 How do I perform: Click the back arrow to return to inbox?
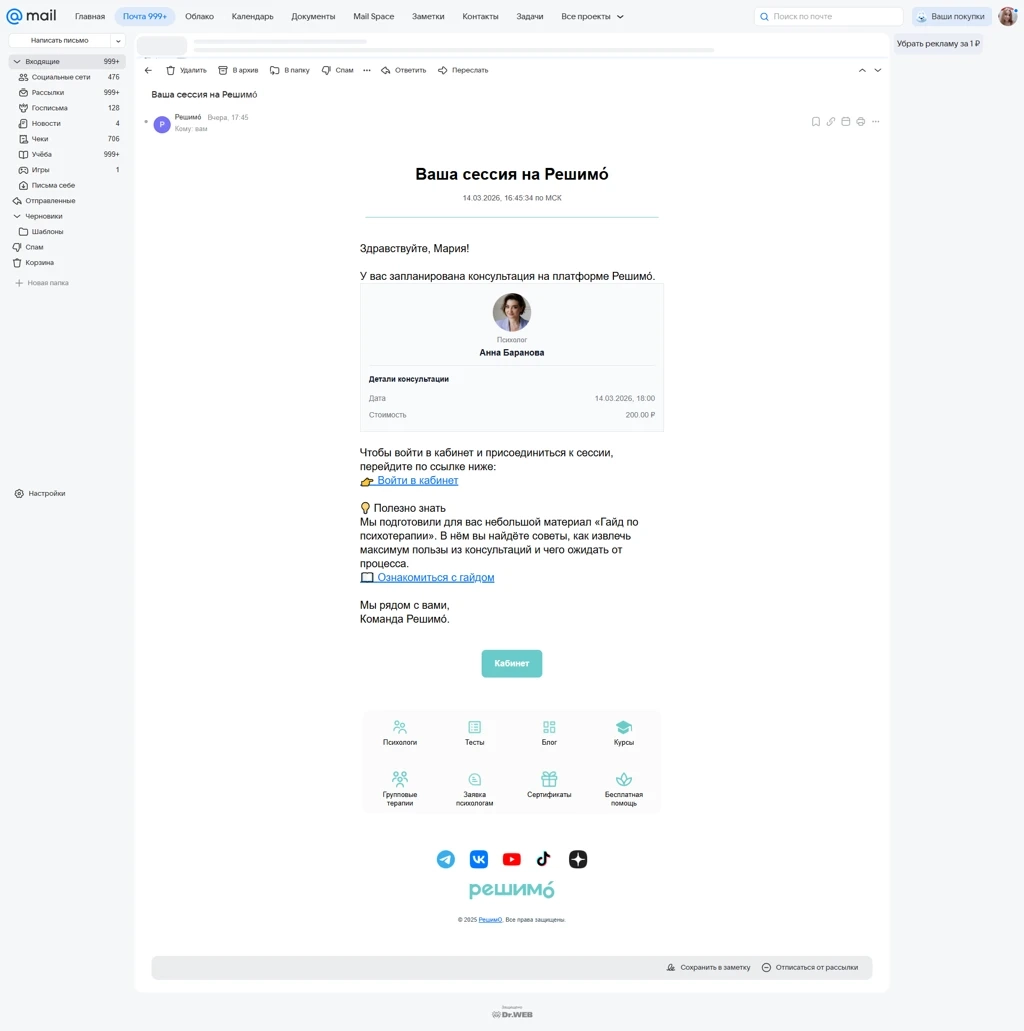pos(148,70)
